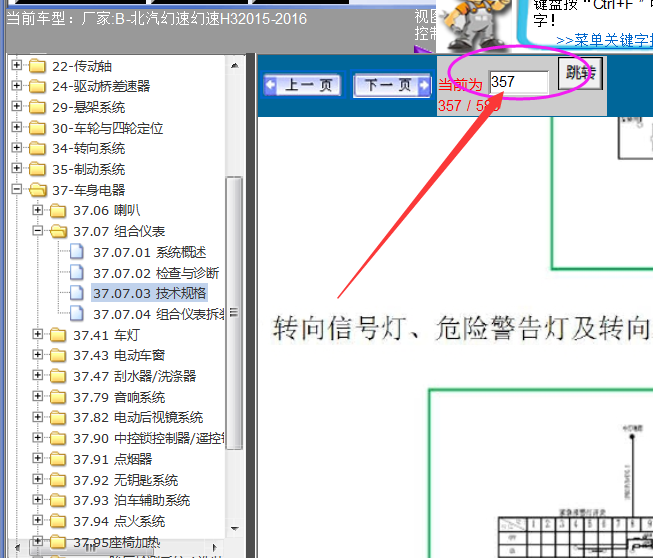Image resolution: width=653 pixels, height=558 pixels.
Task: Click the 37.79 音响系统 folder icon
Action: (x=58, y=397)
